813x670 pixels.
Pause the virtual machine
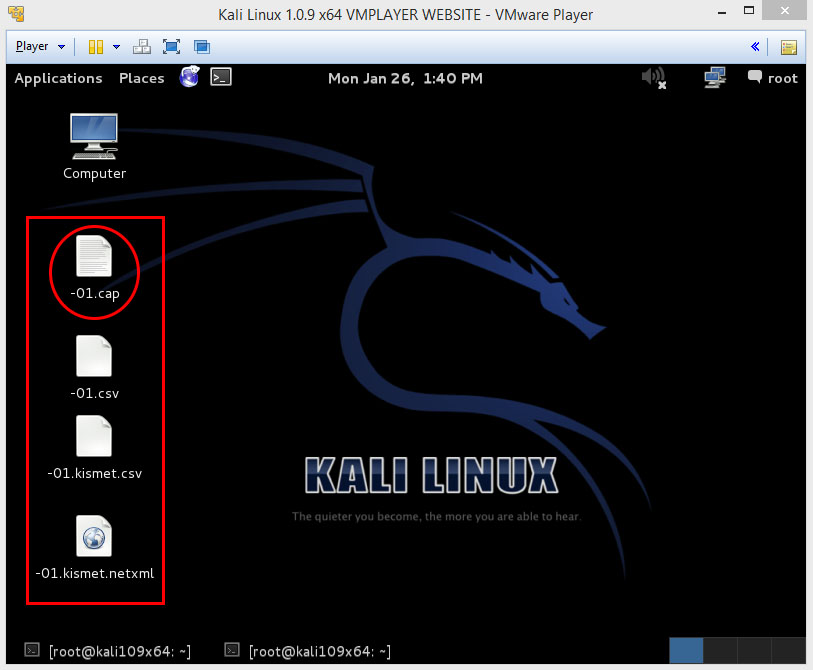96,47
